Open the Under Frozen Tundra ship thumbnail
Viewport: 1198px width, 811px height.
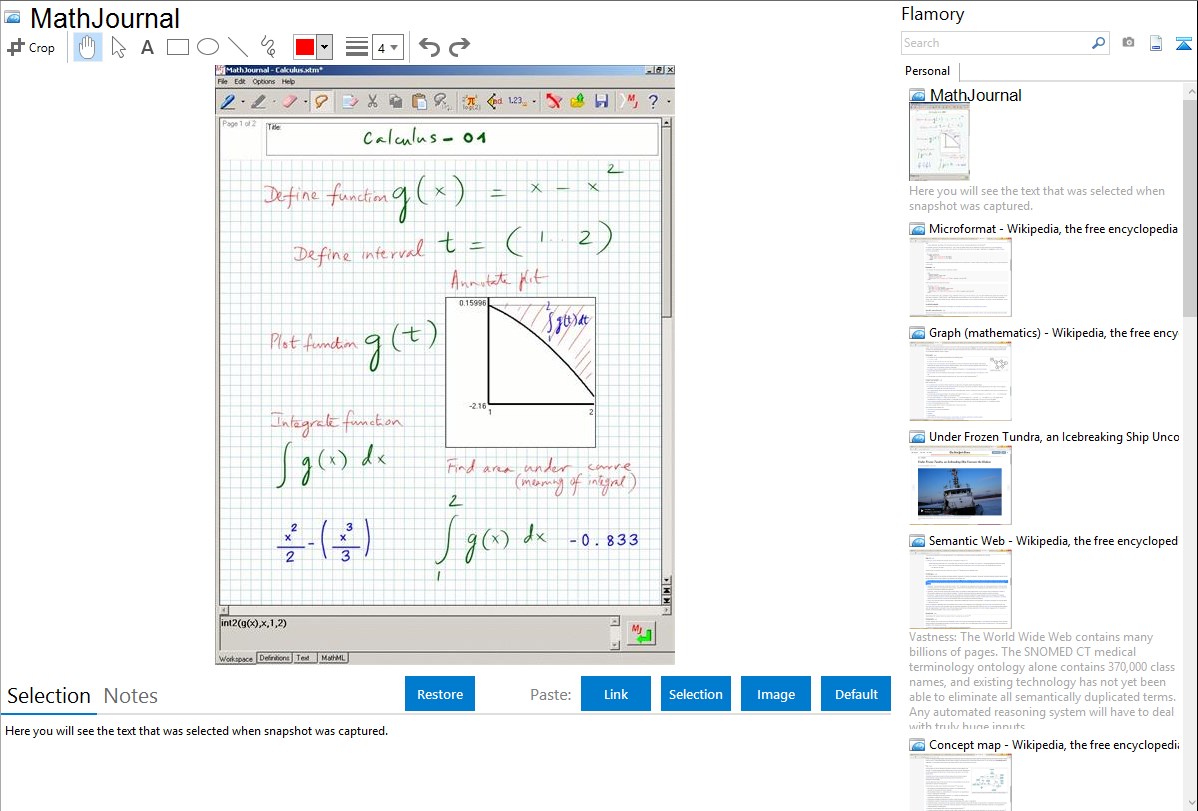960,485
